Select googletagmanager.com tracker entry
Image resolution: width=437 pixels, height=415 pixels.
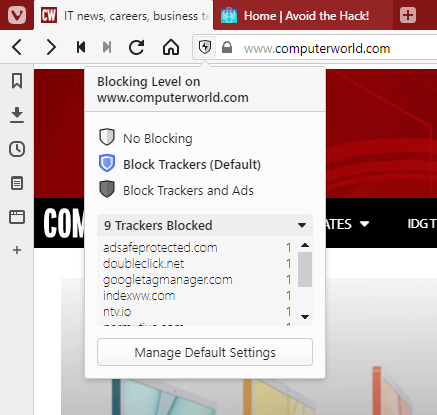click(x=197, y=280)
